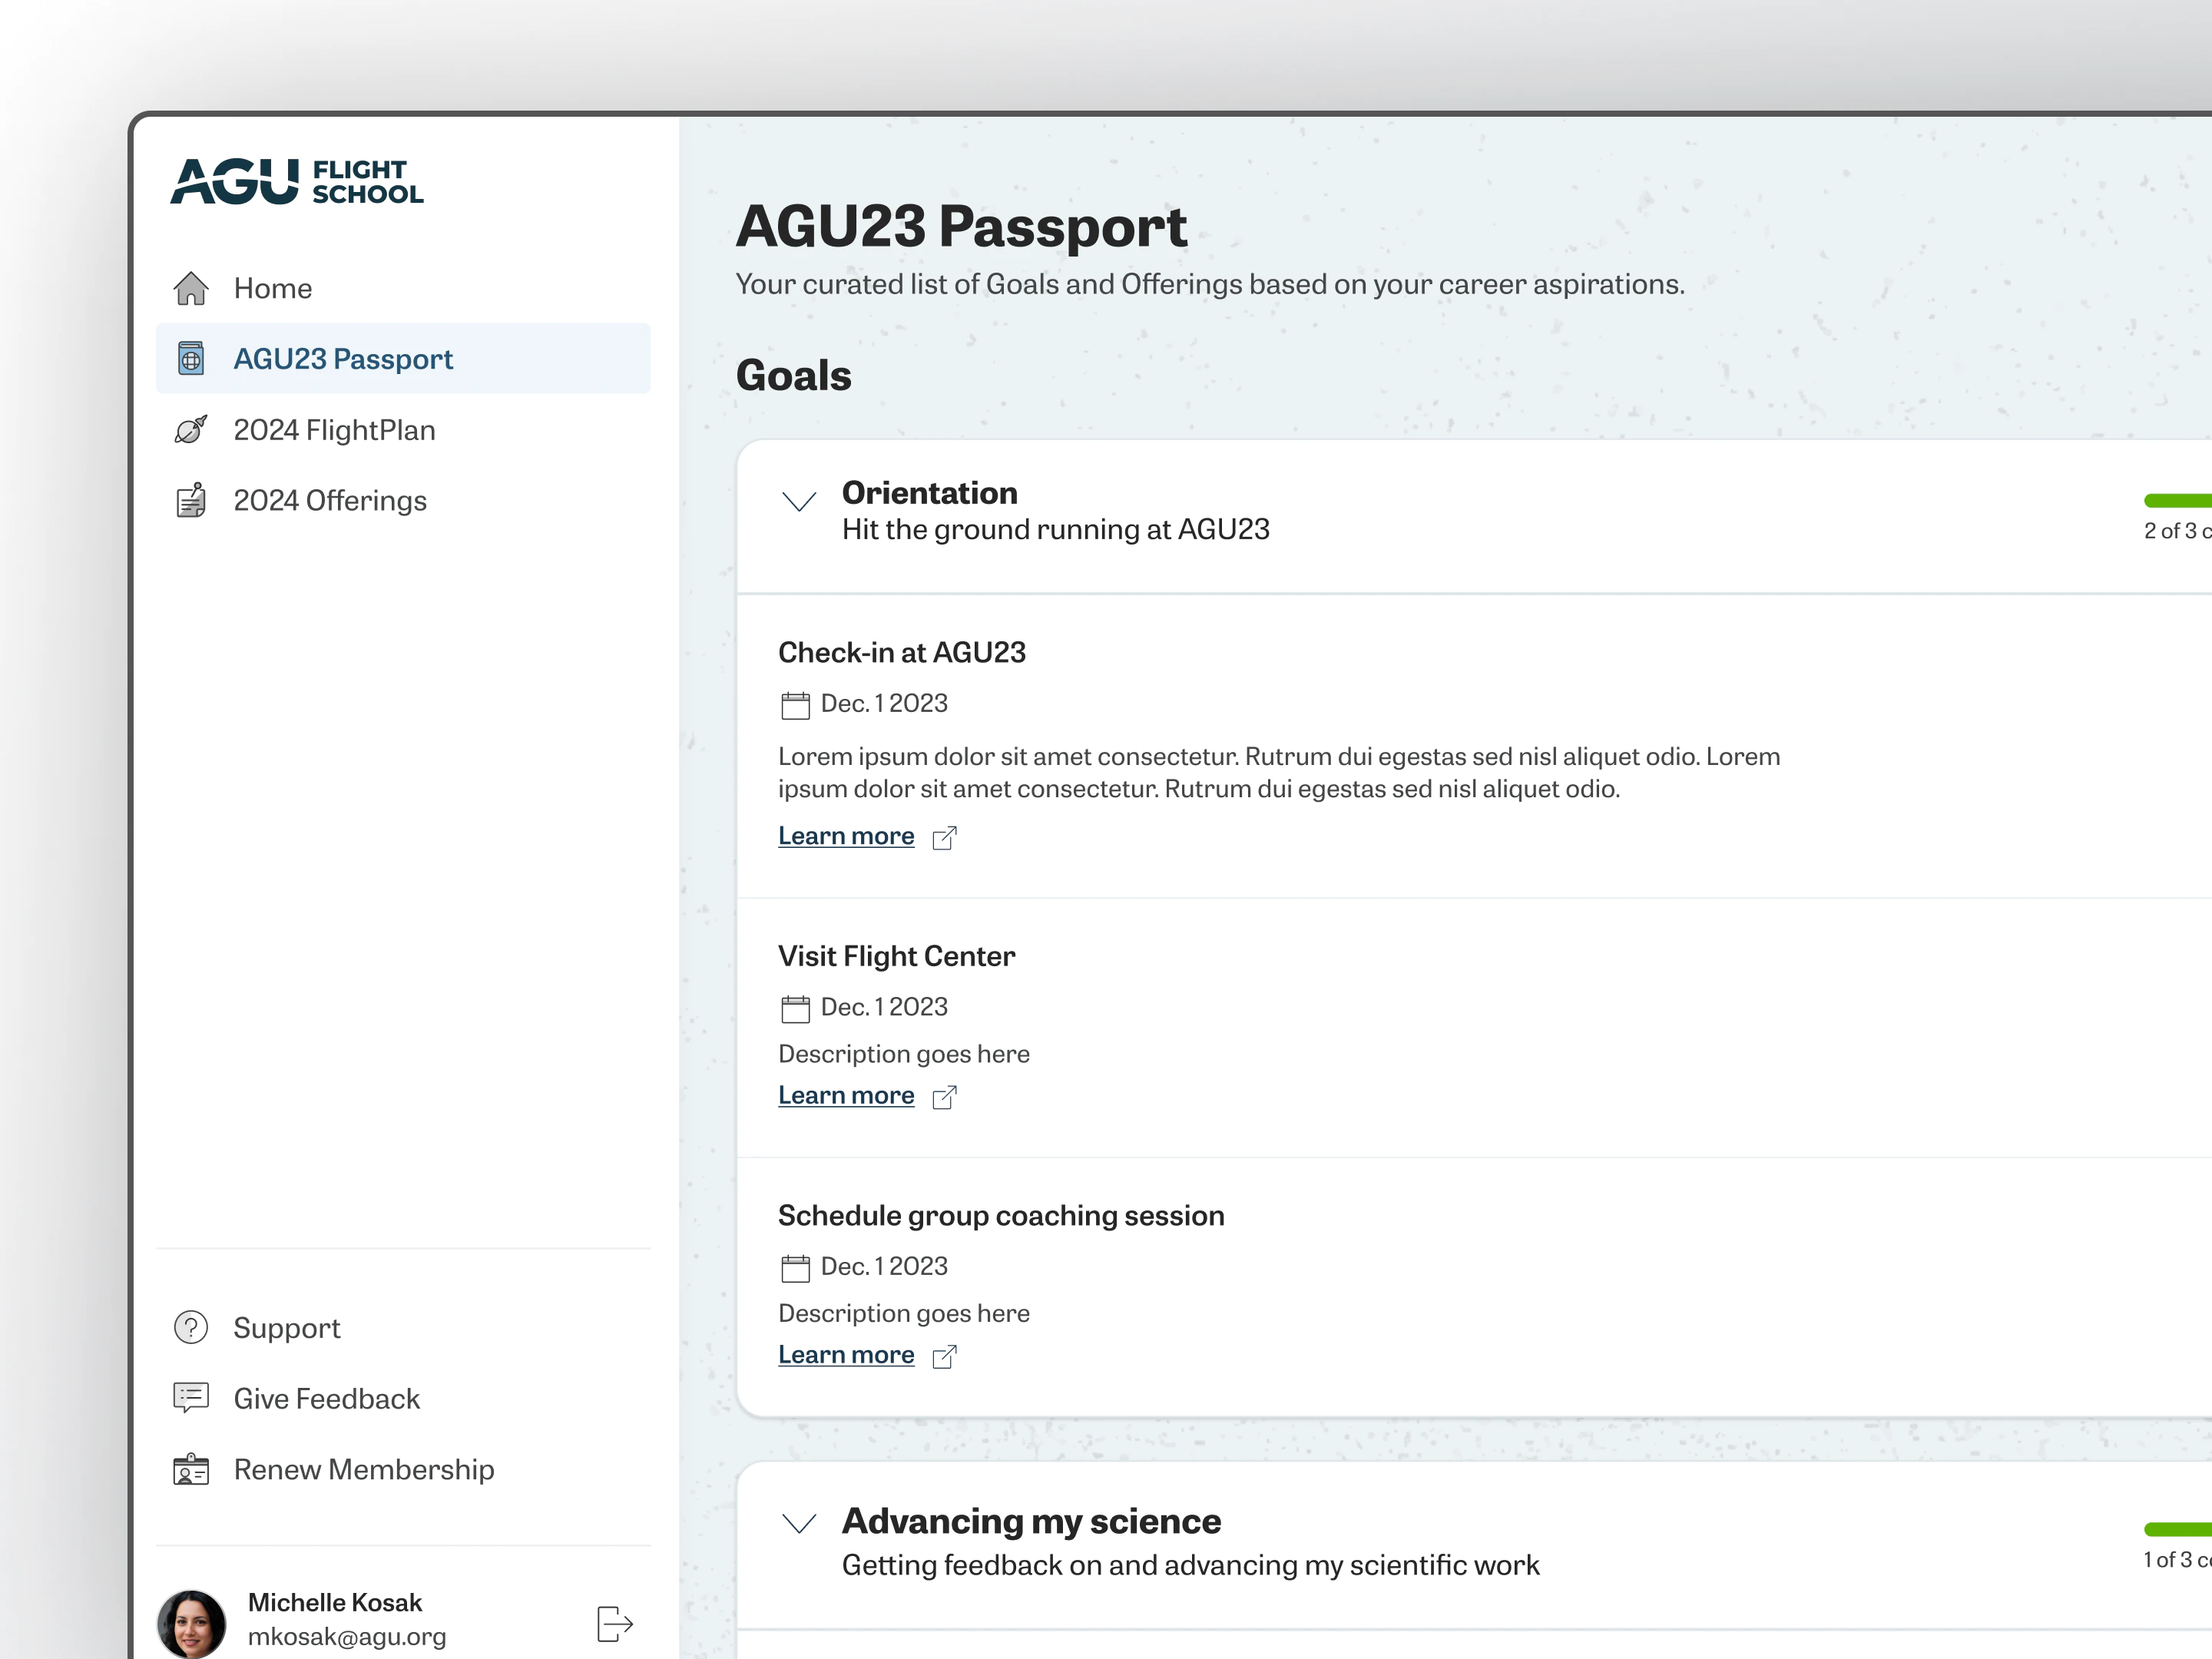The width and height of the screenshot is (2212, 1659).
Task: Select AGU23 Passport in the sidebar
Action: (x=403, y=358)
